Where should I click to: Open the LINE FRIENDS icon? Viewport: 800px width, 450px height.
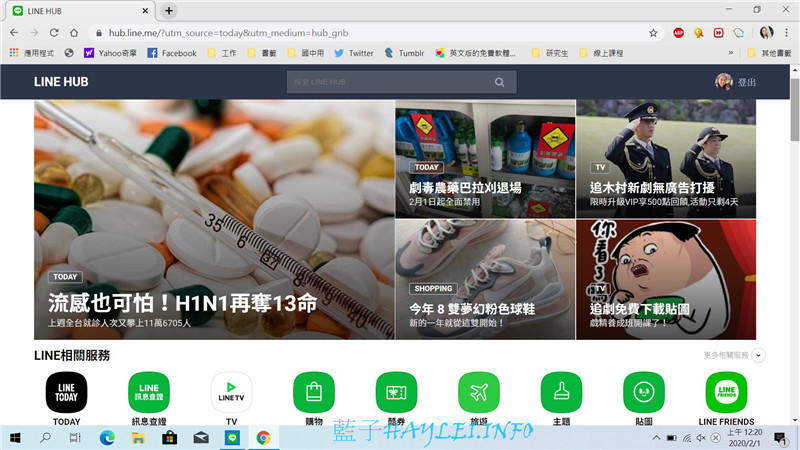pos(726,392)
